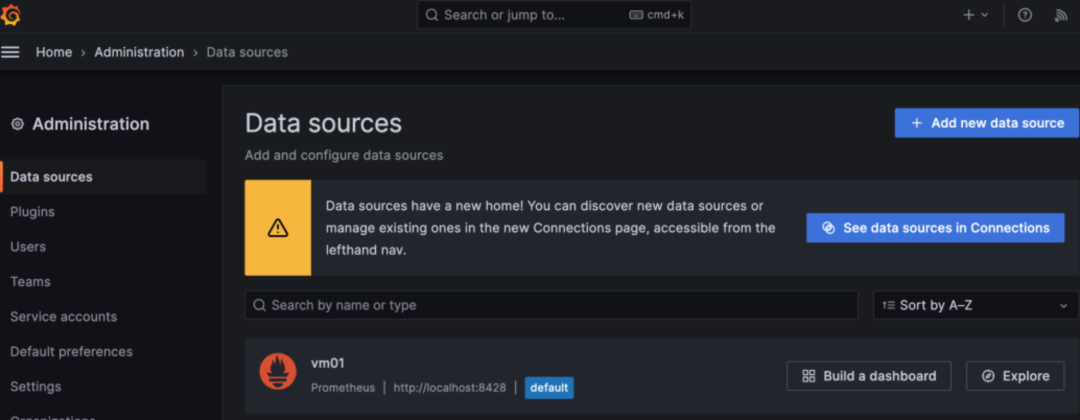Go to Administration breadcrumb
The image size is (1080, 420).
139,52
